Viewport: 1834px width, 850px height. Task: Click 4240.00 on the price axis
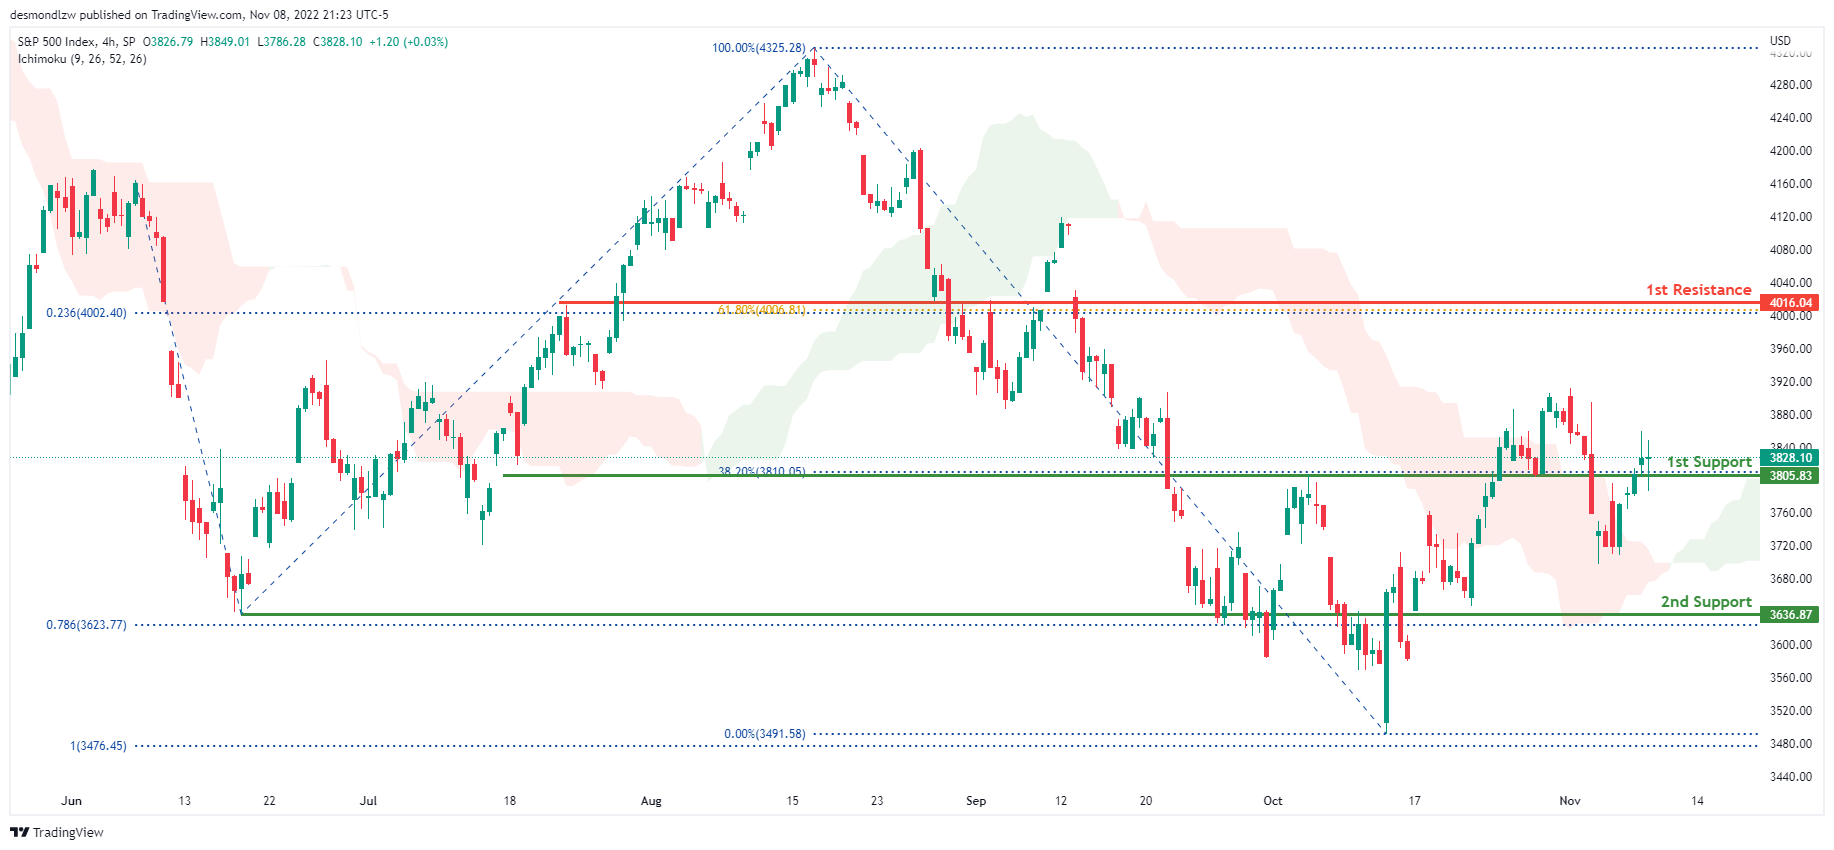(1791, 118)
